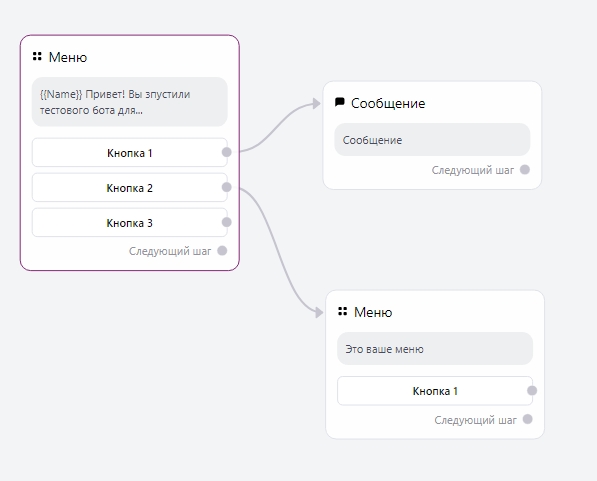Viewport: 597px width, 481px height.
Task: Click the grid icon of the second Меню block
Action: click(342, 311)
